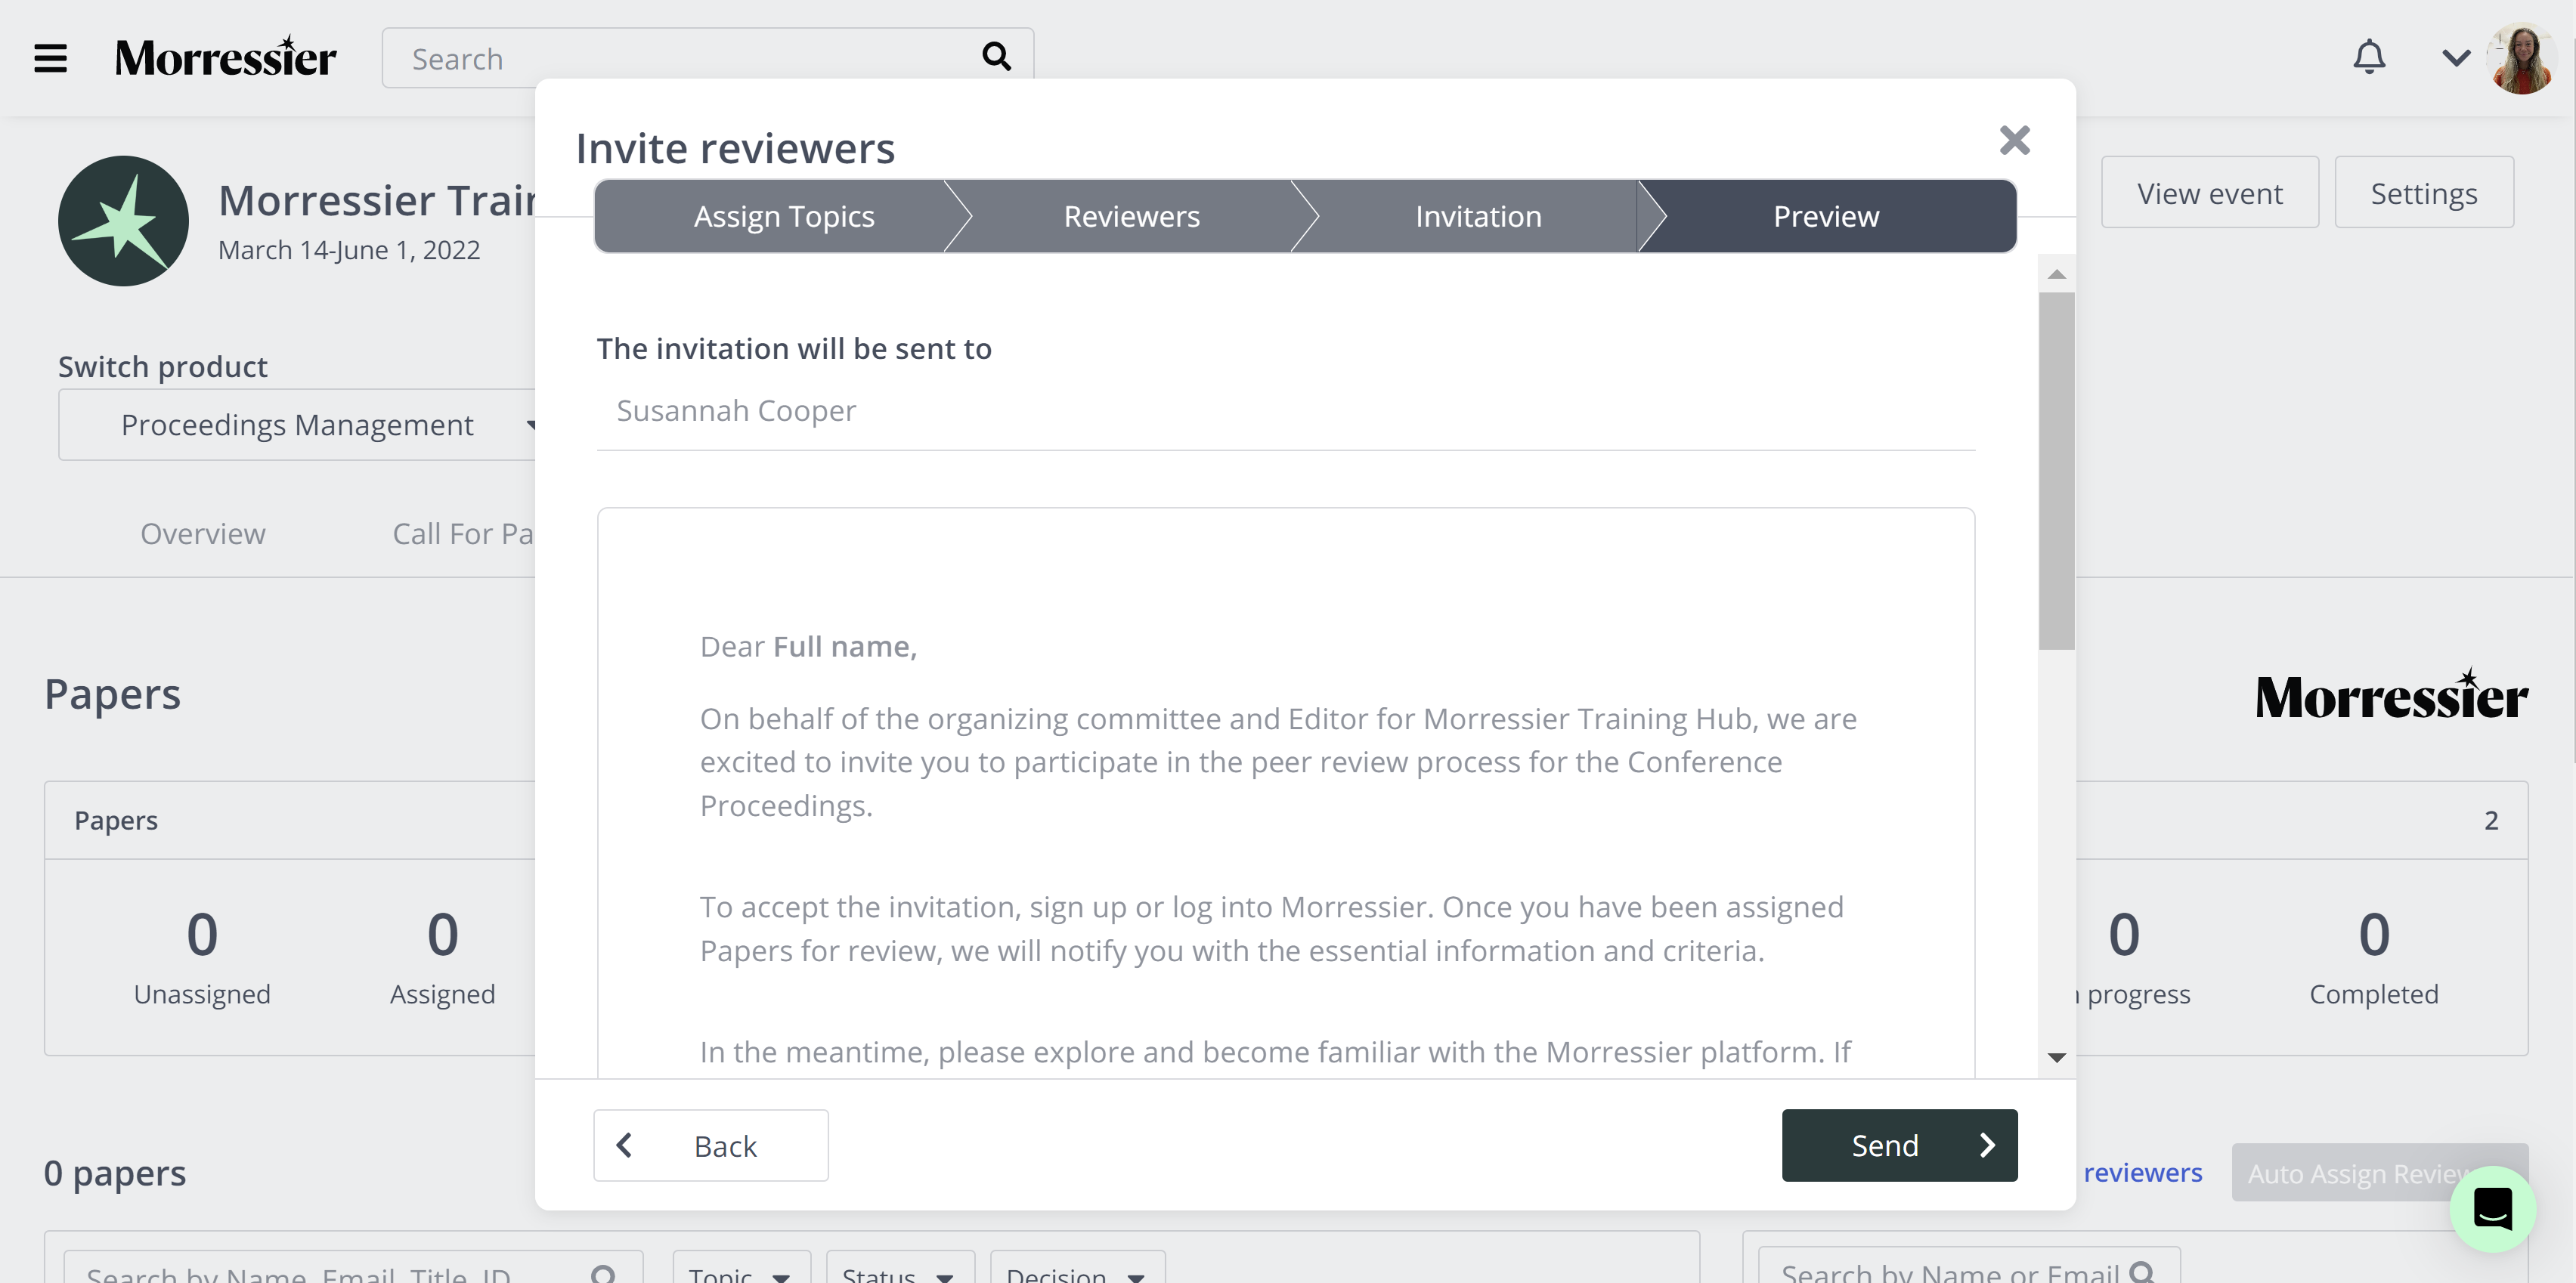The image size is (2576, 1283).
Task: Go to the Reviewers step
Action: pyautogui.click(x=1131, y=216)
